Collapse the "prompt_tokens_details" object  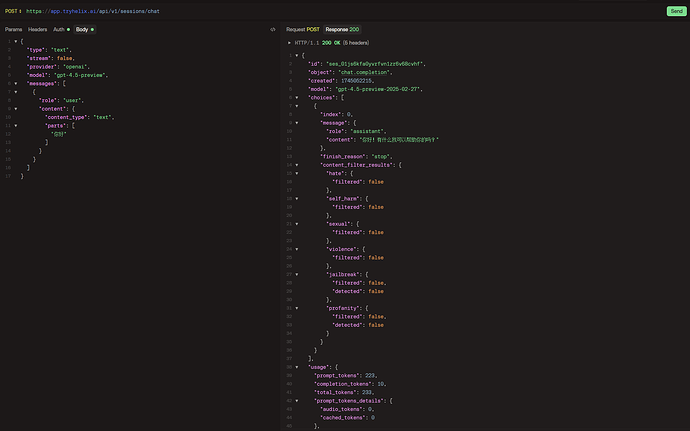(x=297, y=401)
